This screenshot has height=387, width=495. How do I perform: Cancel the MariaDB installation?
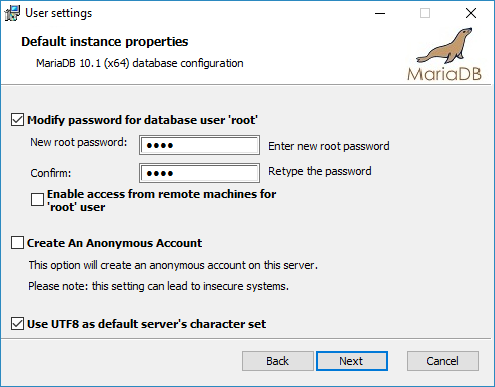pyautogui.click(x=443, y=361)
